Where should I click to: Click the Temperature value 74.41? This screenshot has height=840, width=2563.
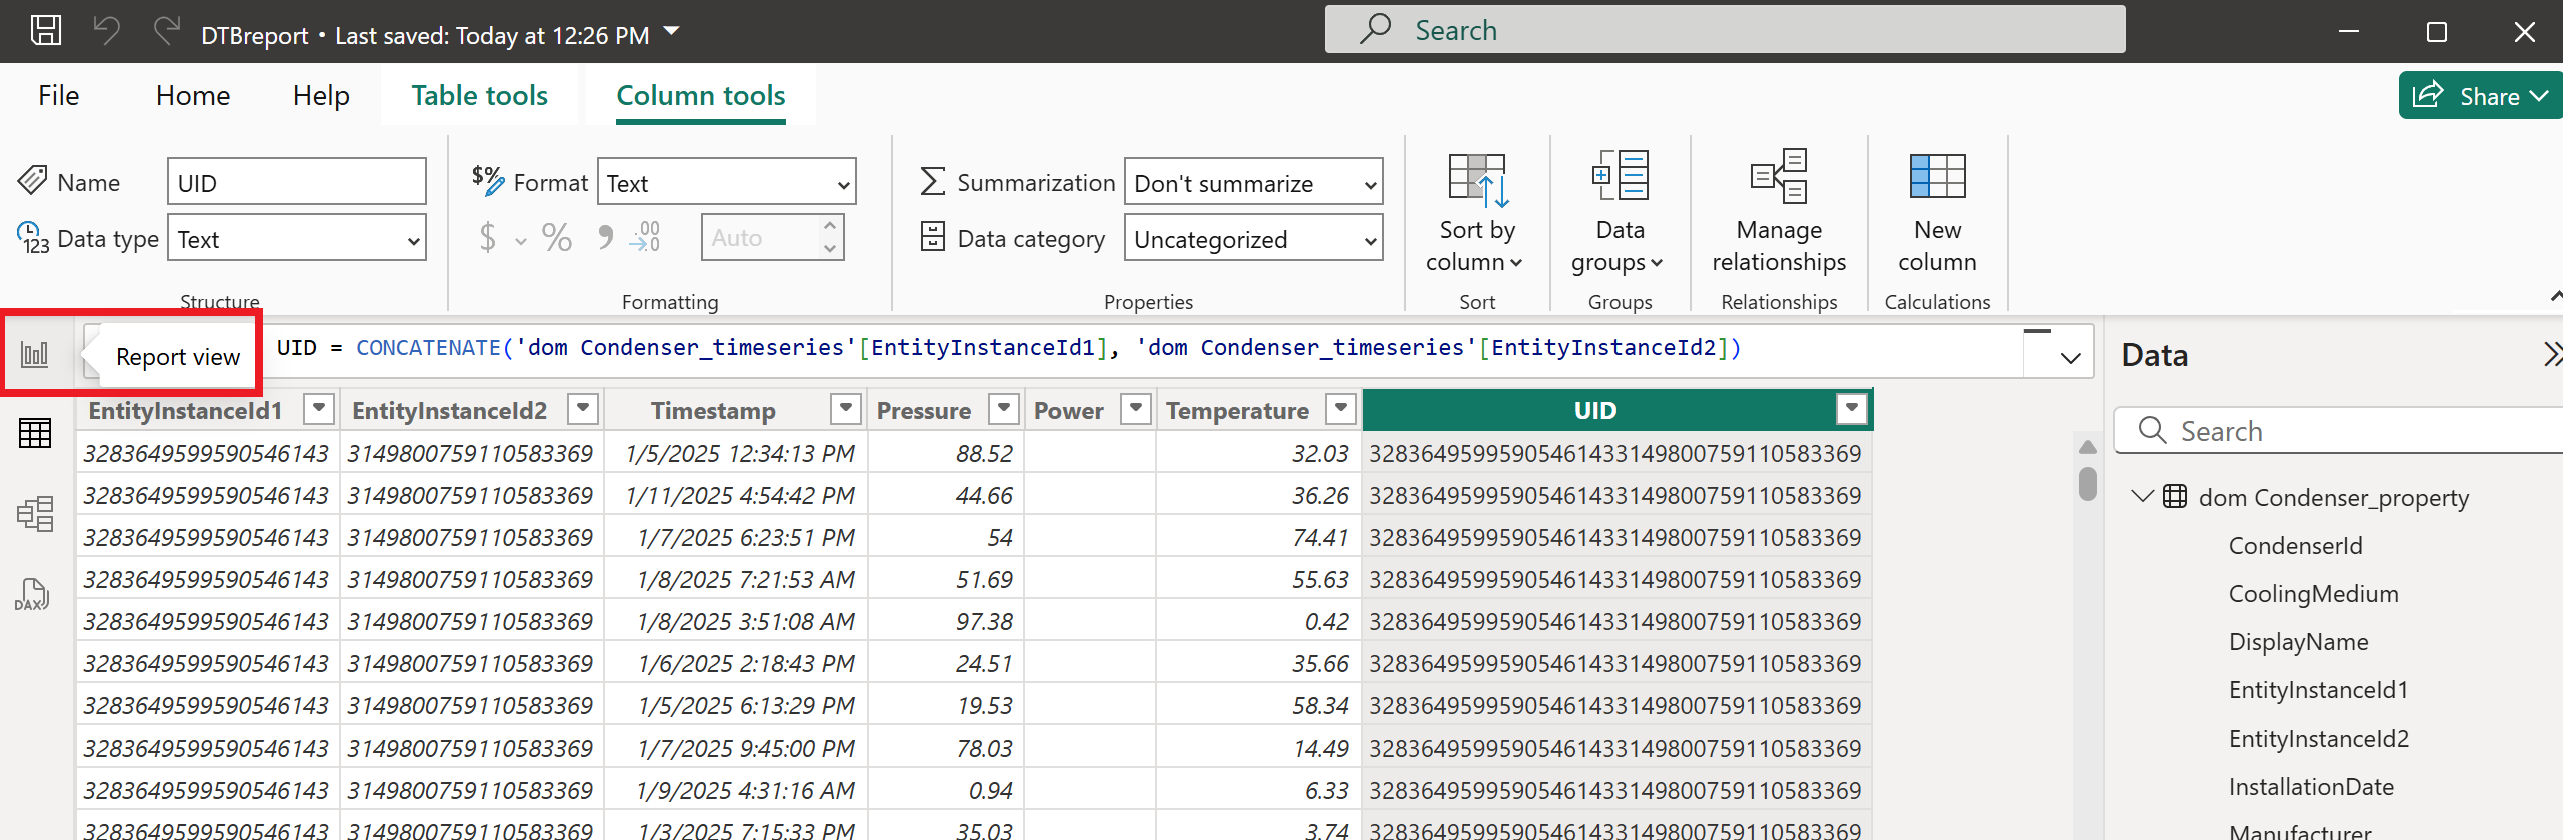[1320, 537]
